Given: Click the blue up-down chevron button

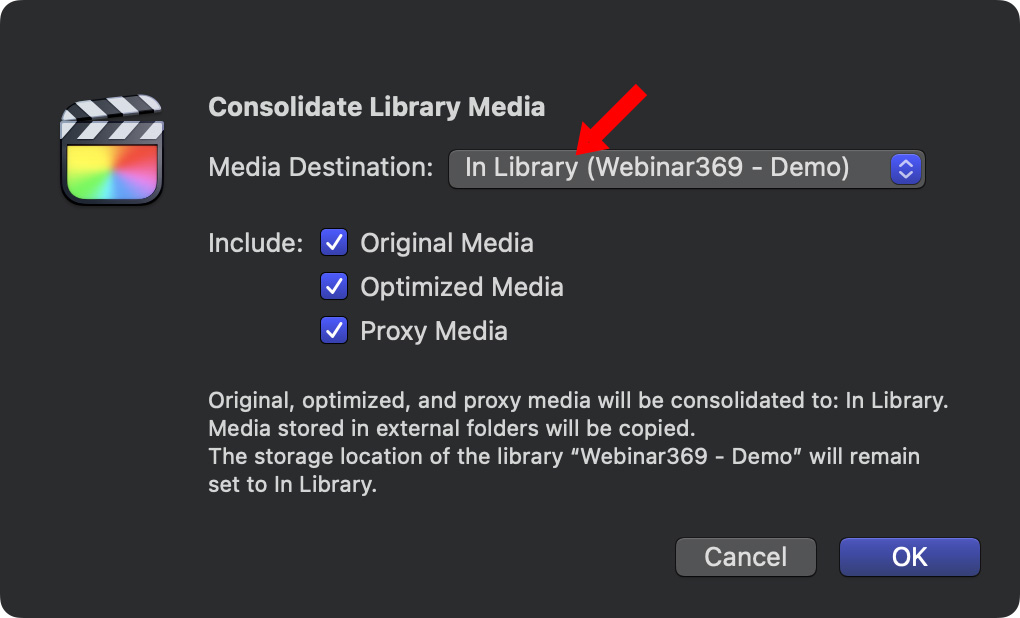Looking at the screenshot, I should click(904, 168).
